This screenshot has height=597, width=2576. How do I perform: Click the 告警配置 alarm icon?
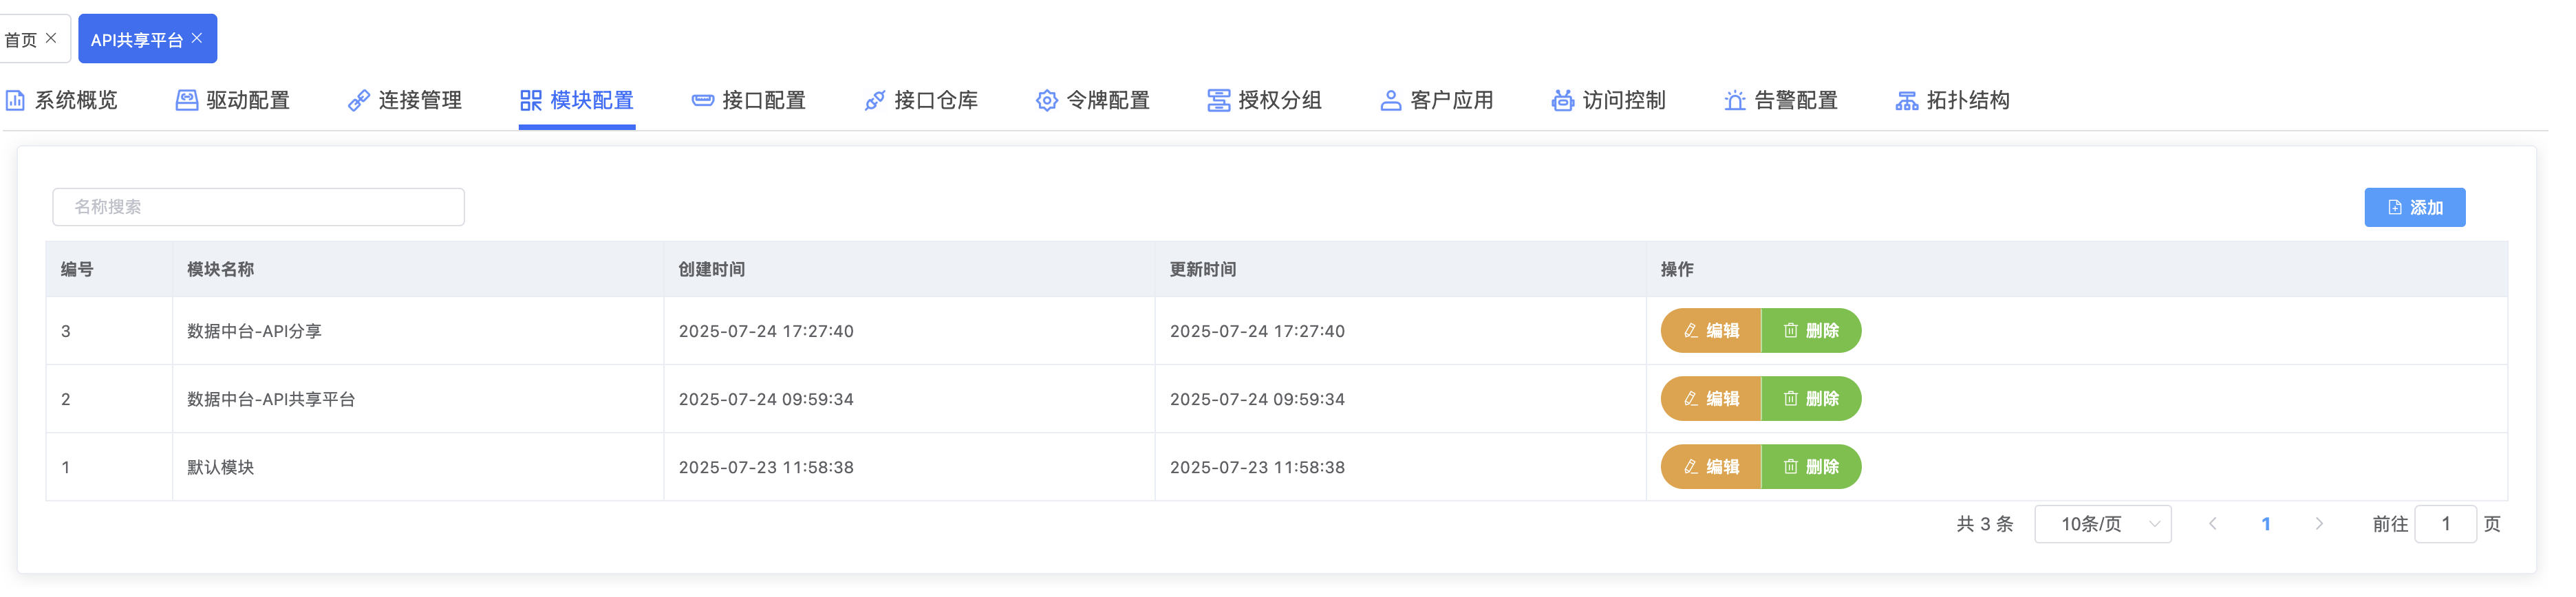(x=1734, y=100)
